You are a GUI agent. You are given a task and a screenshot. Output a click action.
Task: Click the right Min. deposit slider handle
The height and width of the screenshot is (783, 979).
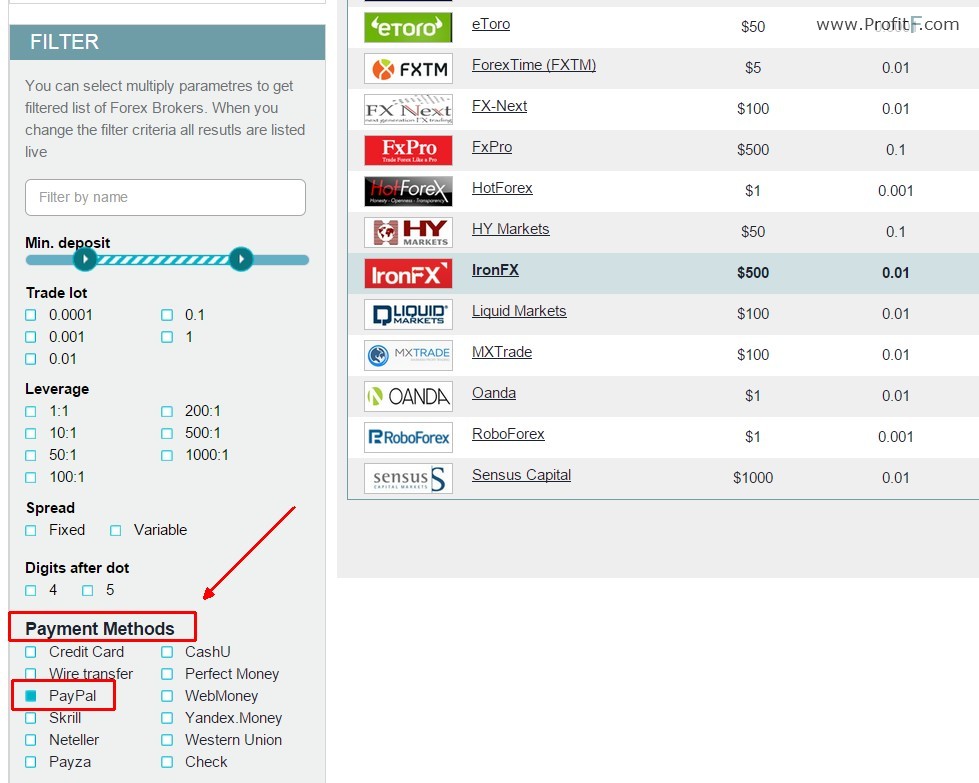[241, 259]
